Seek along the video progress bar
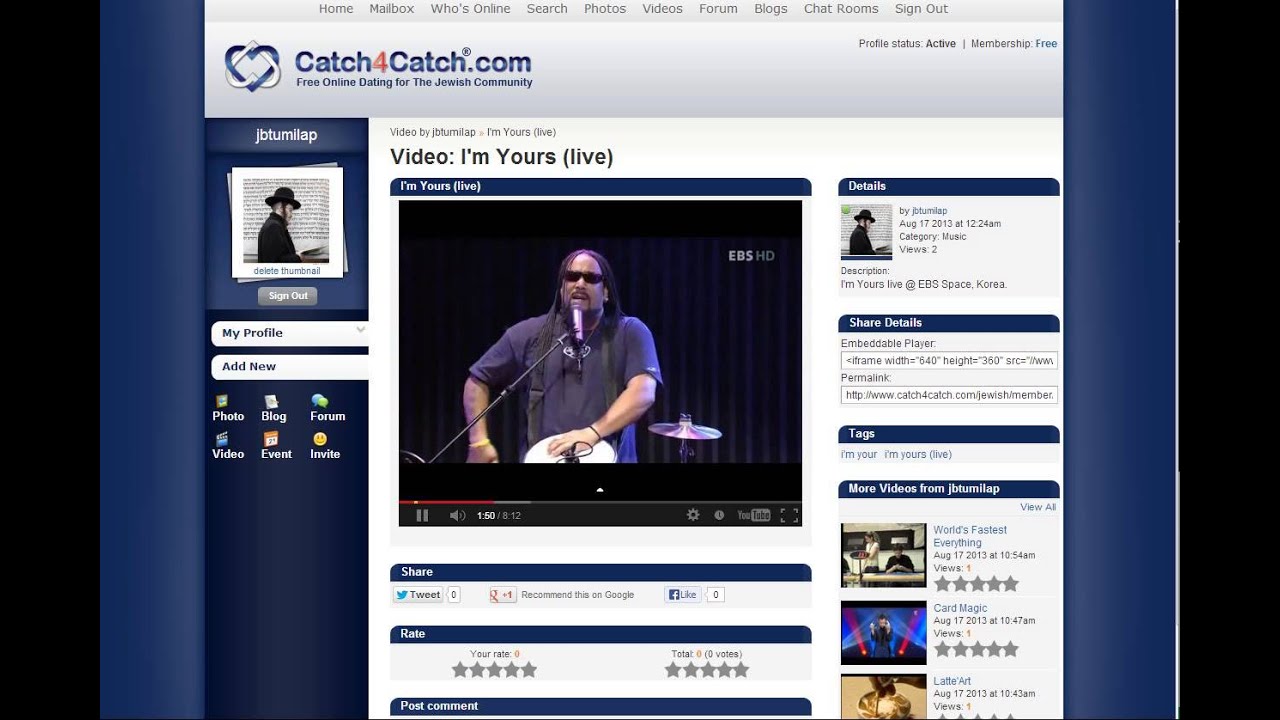 600,502
